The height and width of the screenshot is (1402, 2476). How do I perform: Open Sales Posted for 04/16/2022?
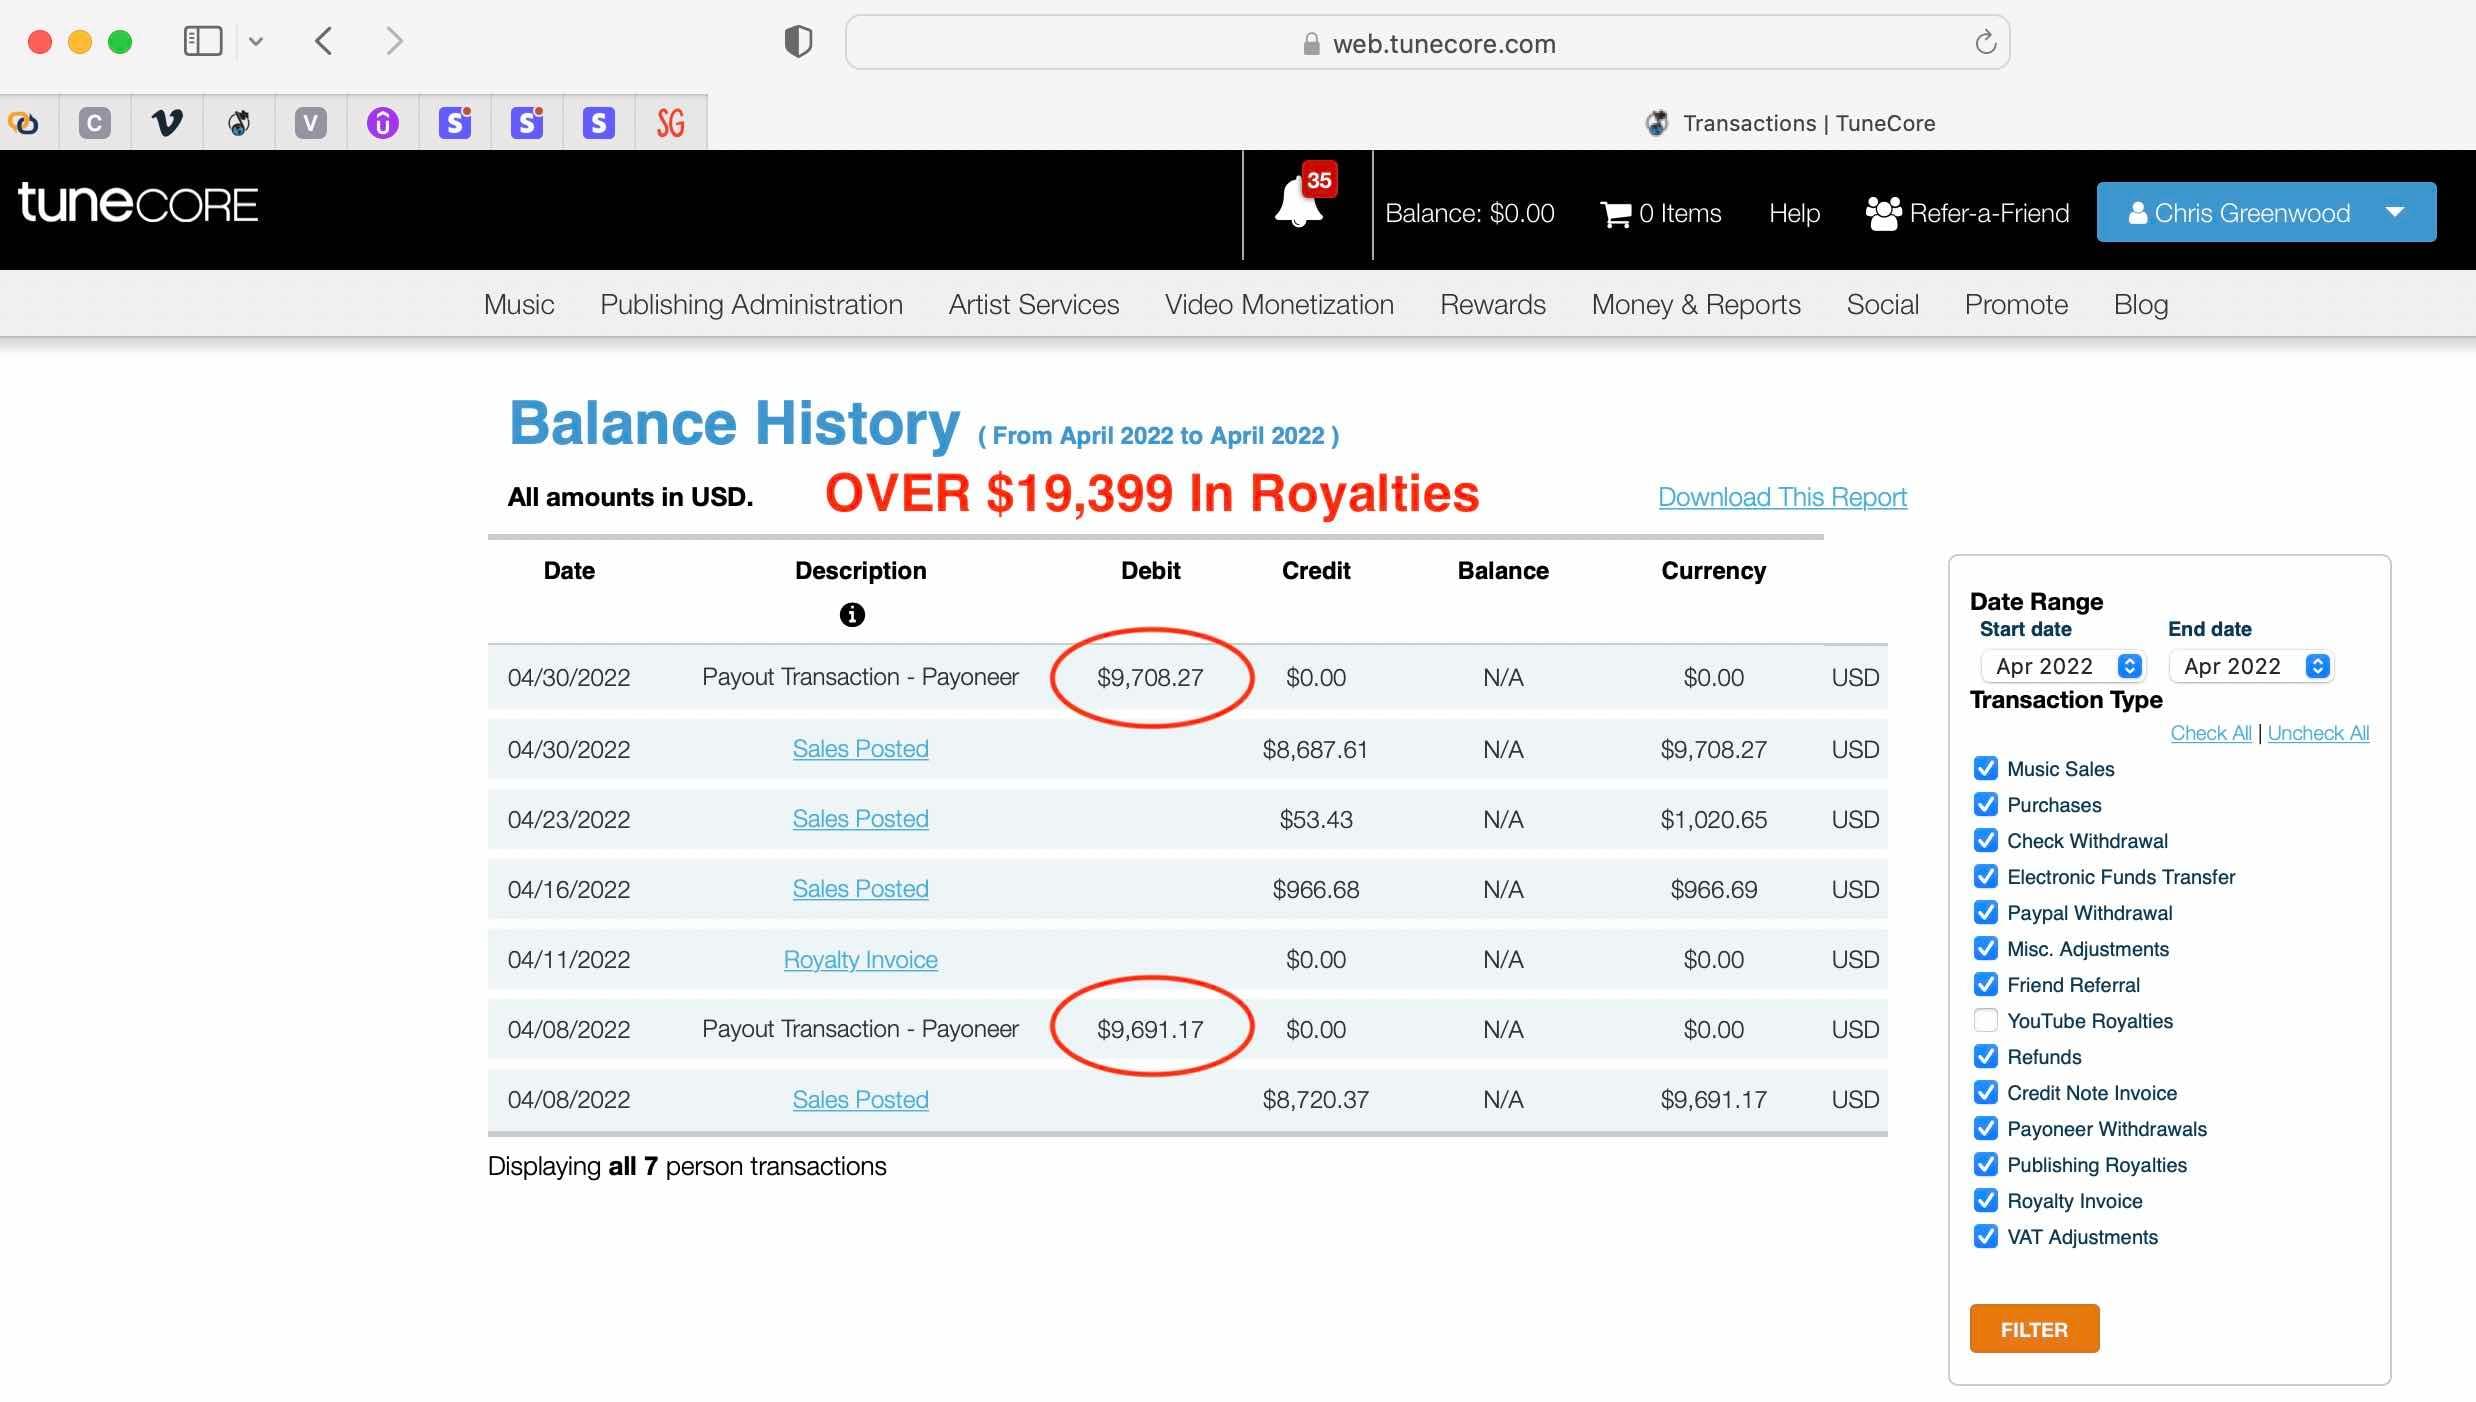click(x=860, y=889)
